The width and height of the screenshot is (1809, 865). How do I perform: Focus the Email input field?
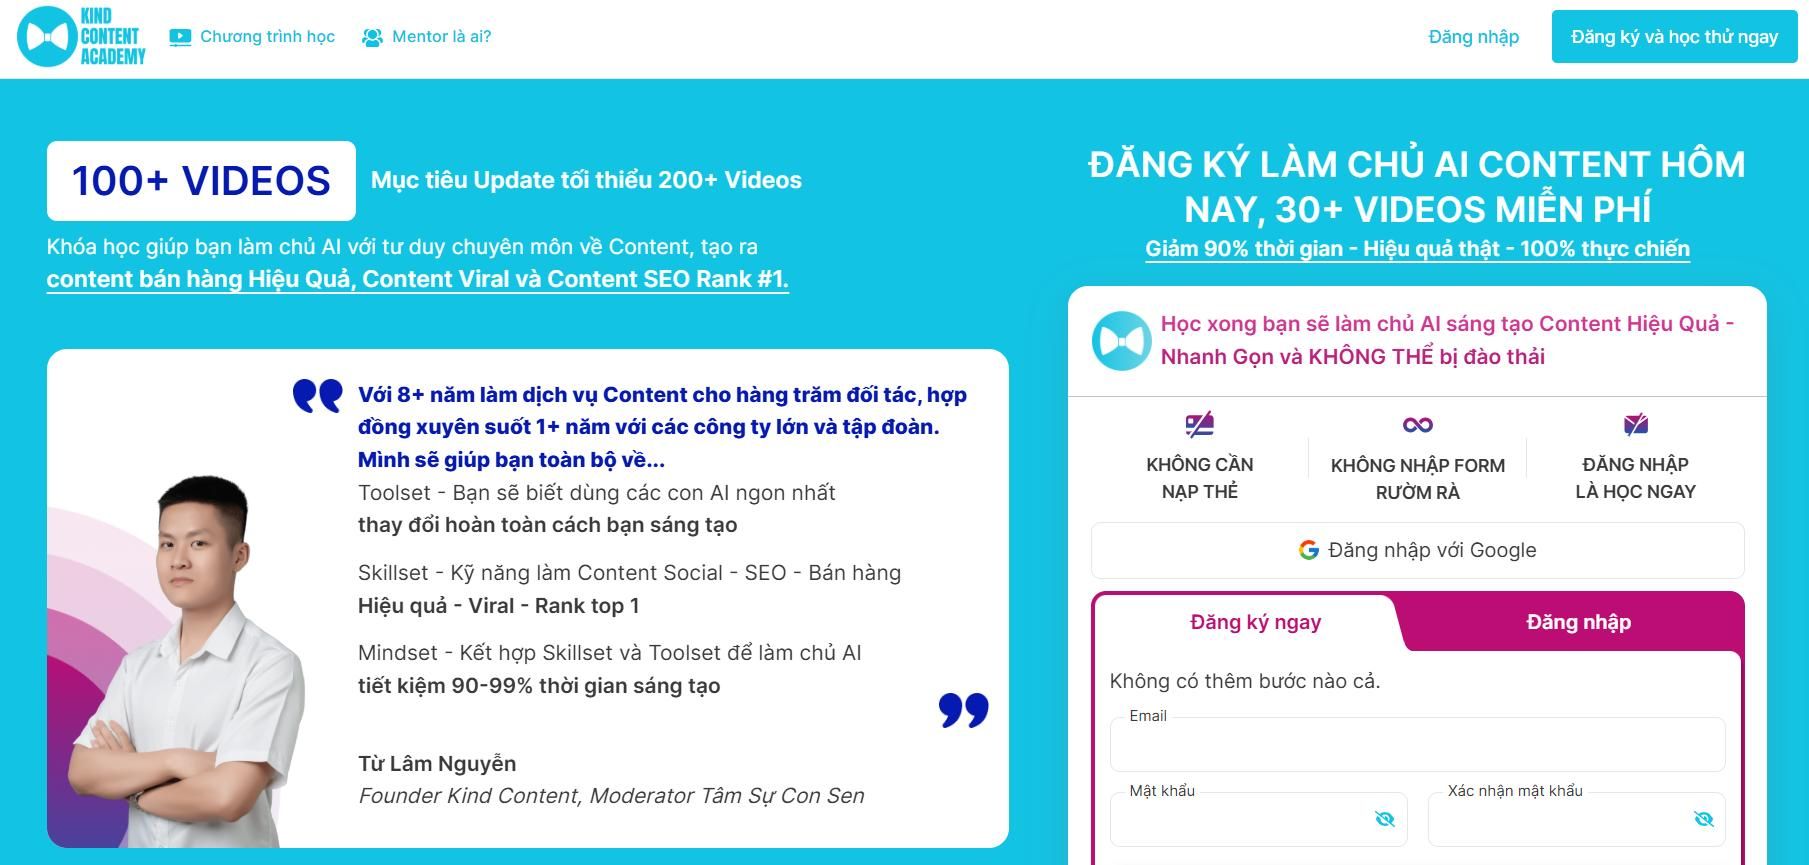[1417, 744]
